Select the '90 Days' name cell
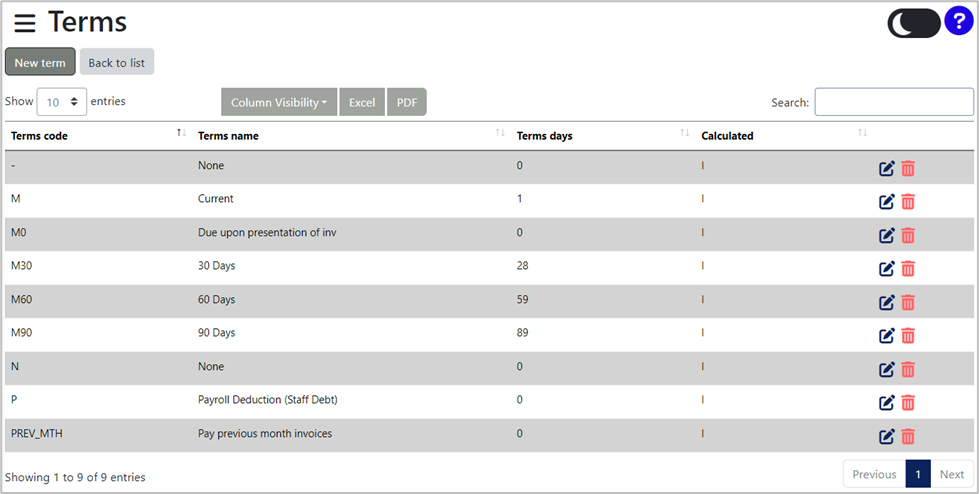Viewport: 979px width, 494px height. coord(217,332)
